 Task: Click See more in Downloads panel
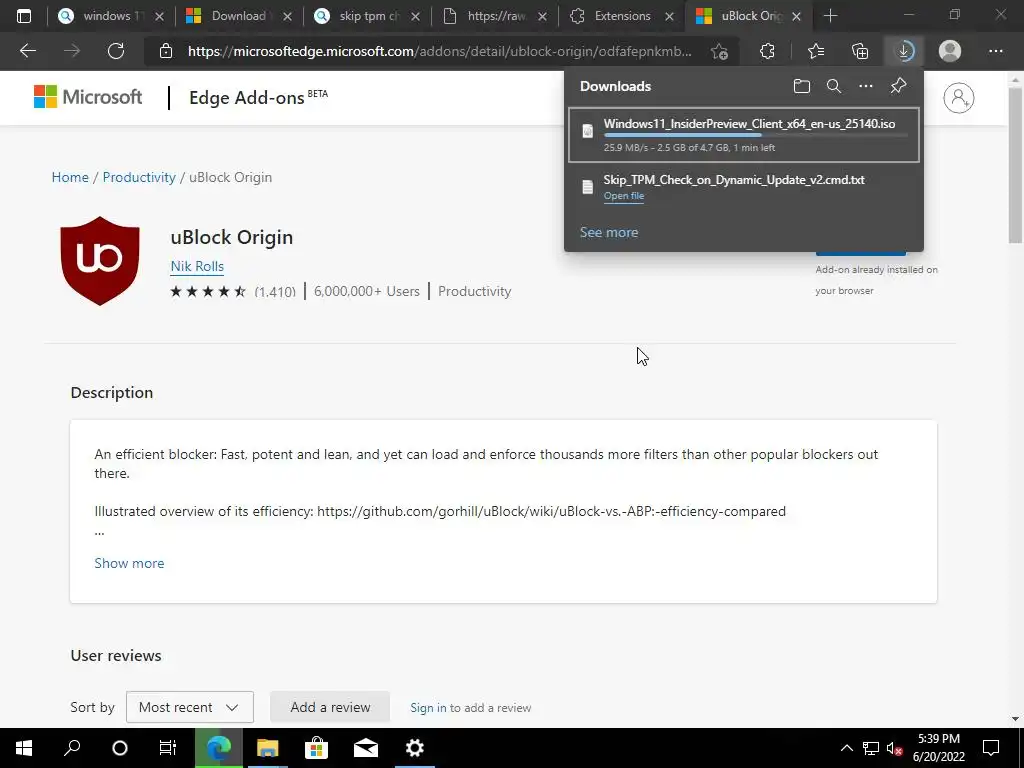tap(609, 232)
